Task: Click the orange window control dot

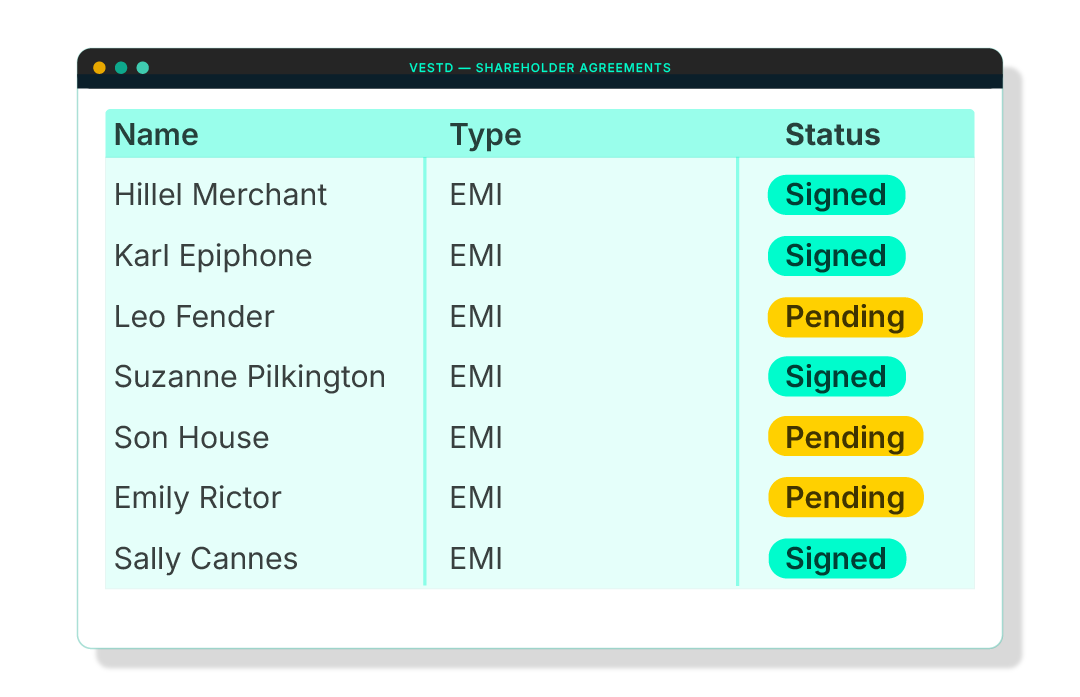Action: pos(99,67)
